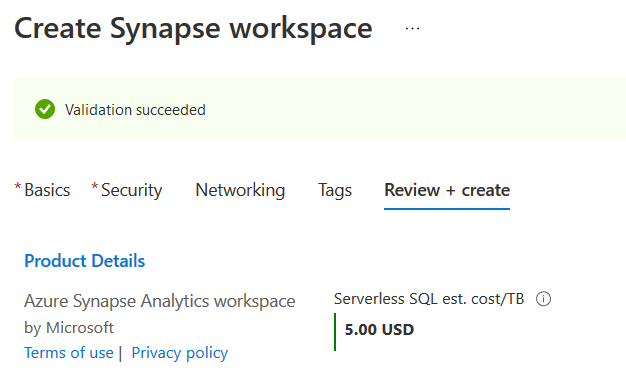Click the by Microsoft text

[x=69, y=328]
